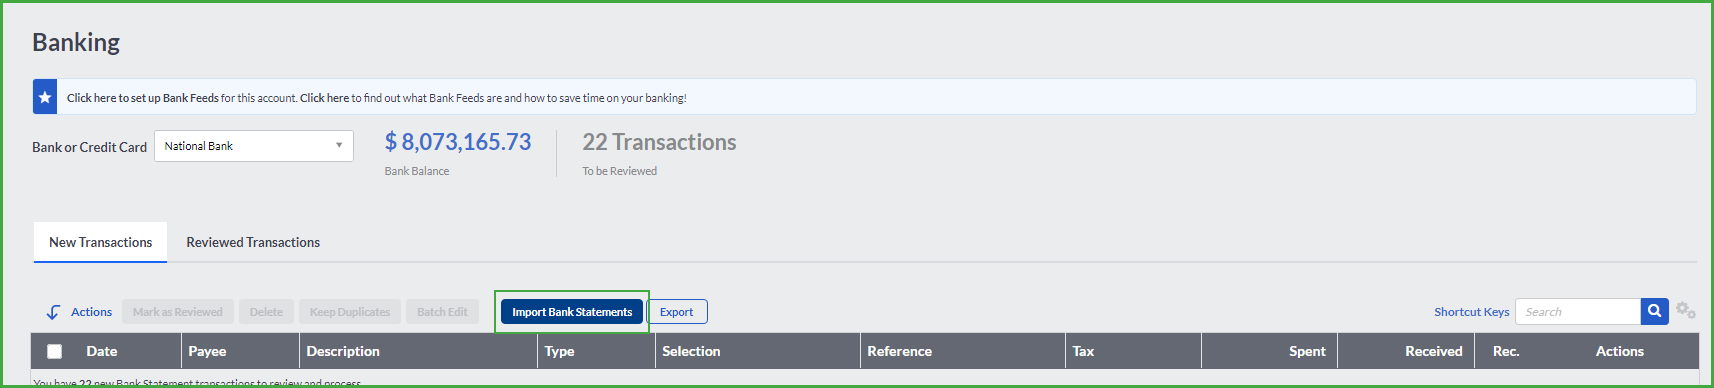Sort by the Date column header

click(x=102, y=351)
